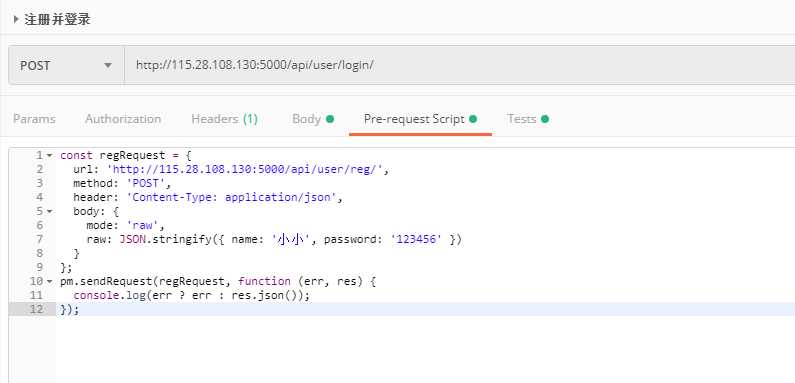
Task: Click the green dot on Body tab
Action: (330, 119)
